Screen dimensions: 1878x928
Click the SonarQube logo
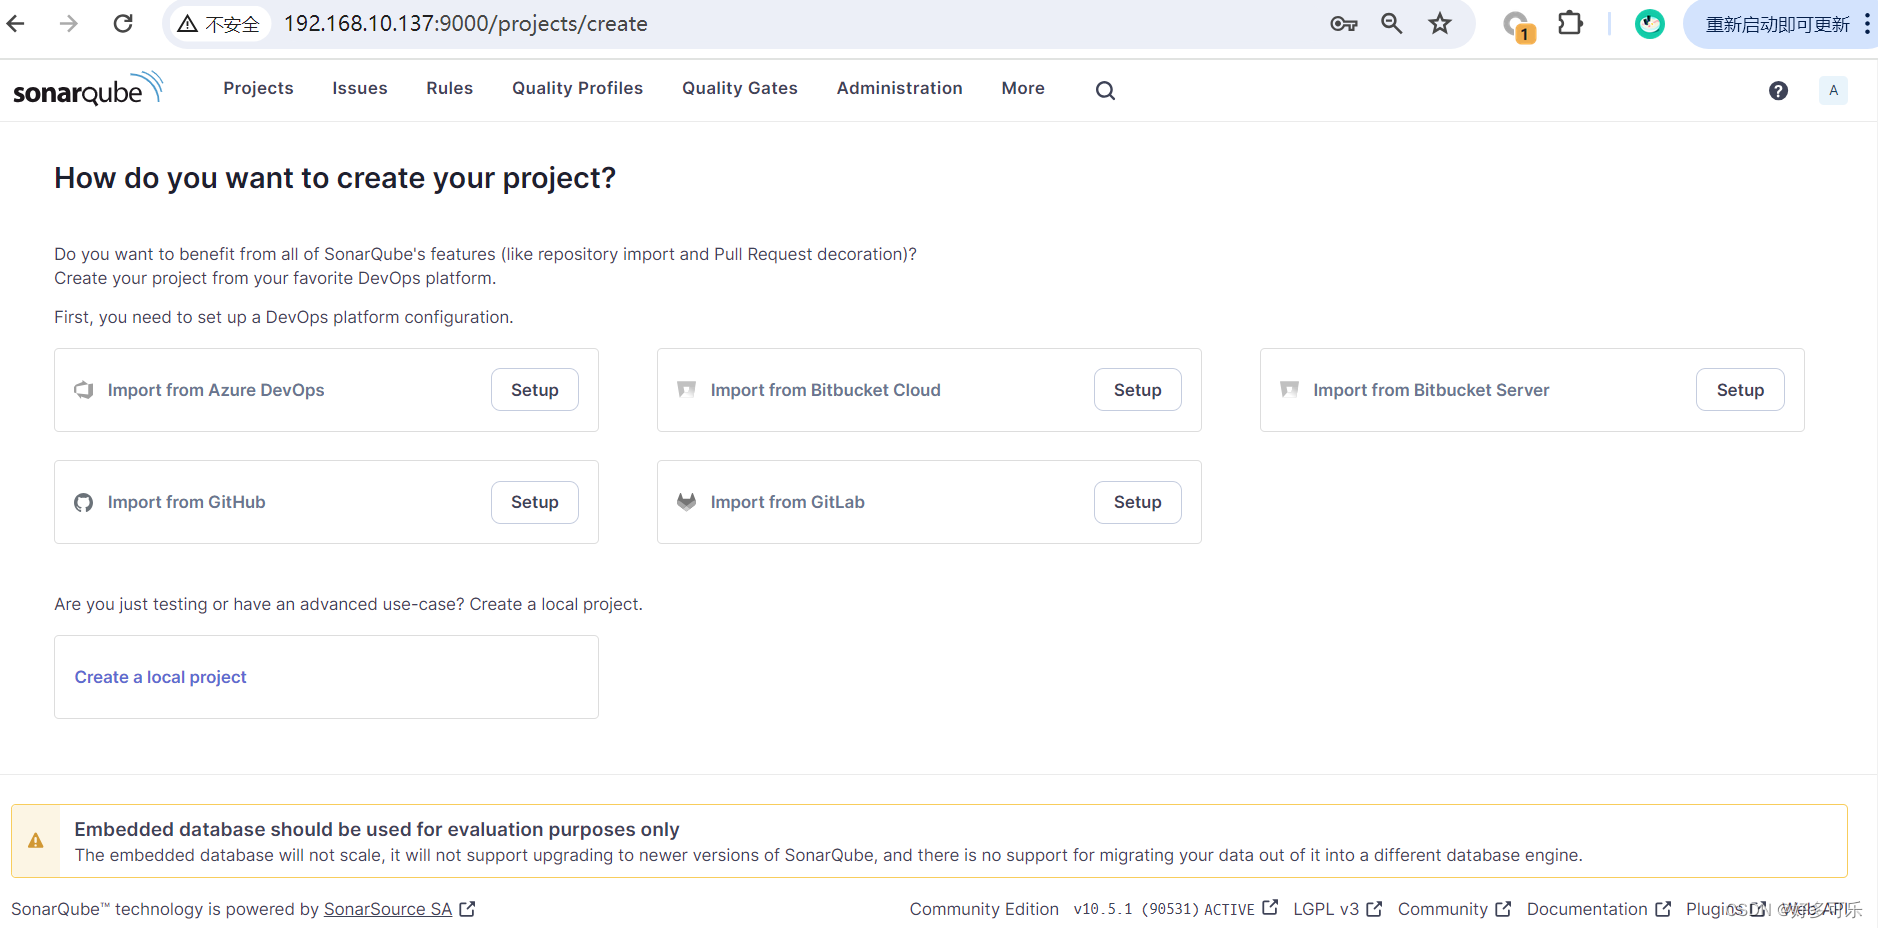[87, 89]
